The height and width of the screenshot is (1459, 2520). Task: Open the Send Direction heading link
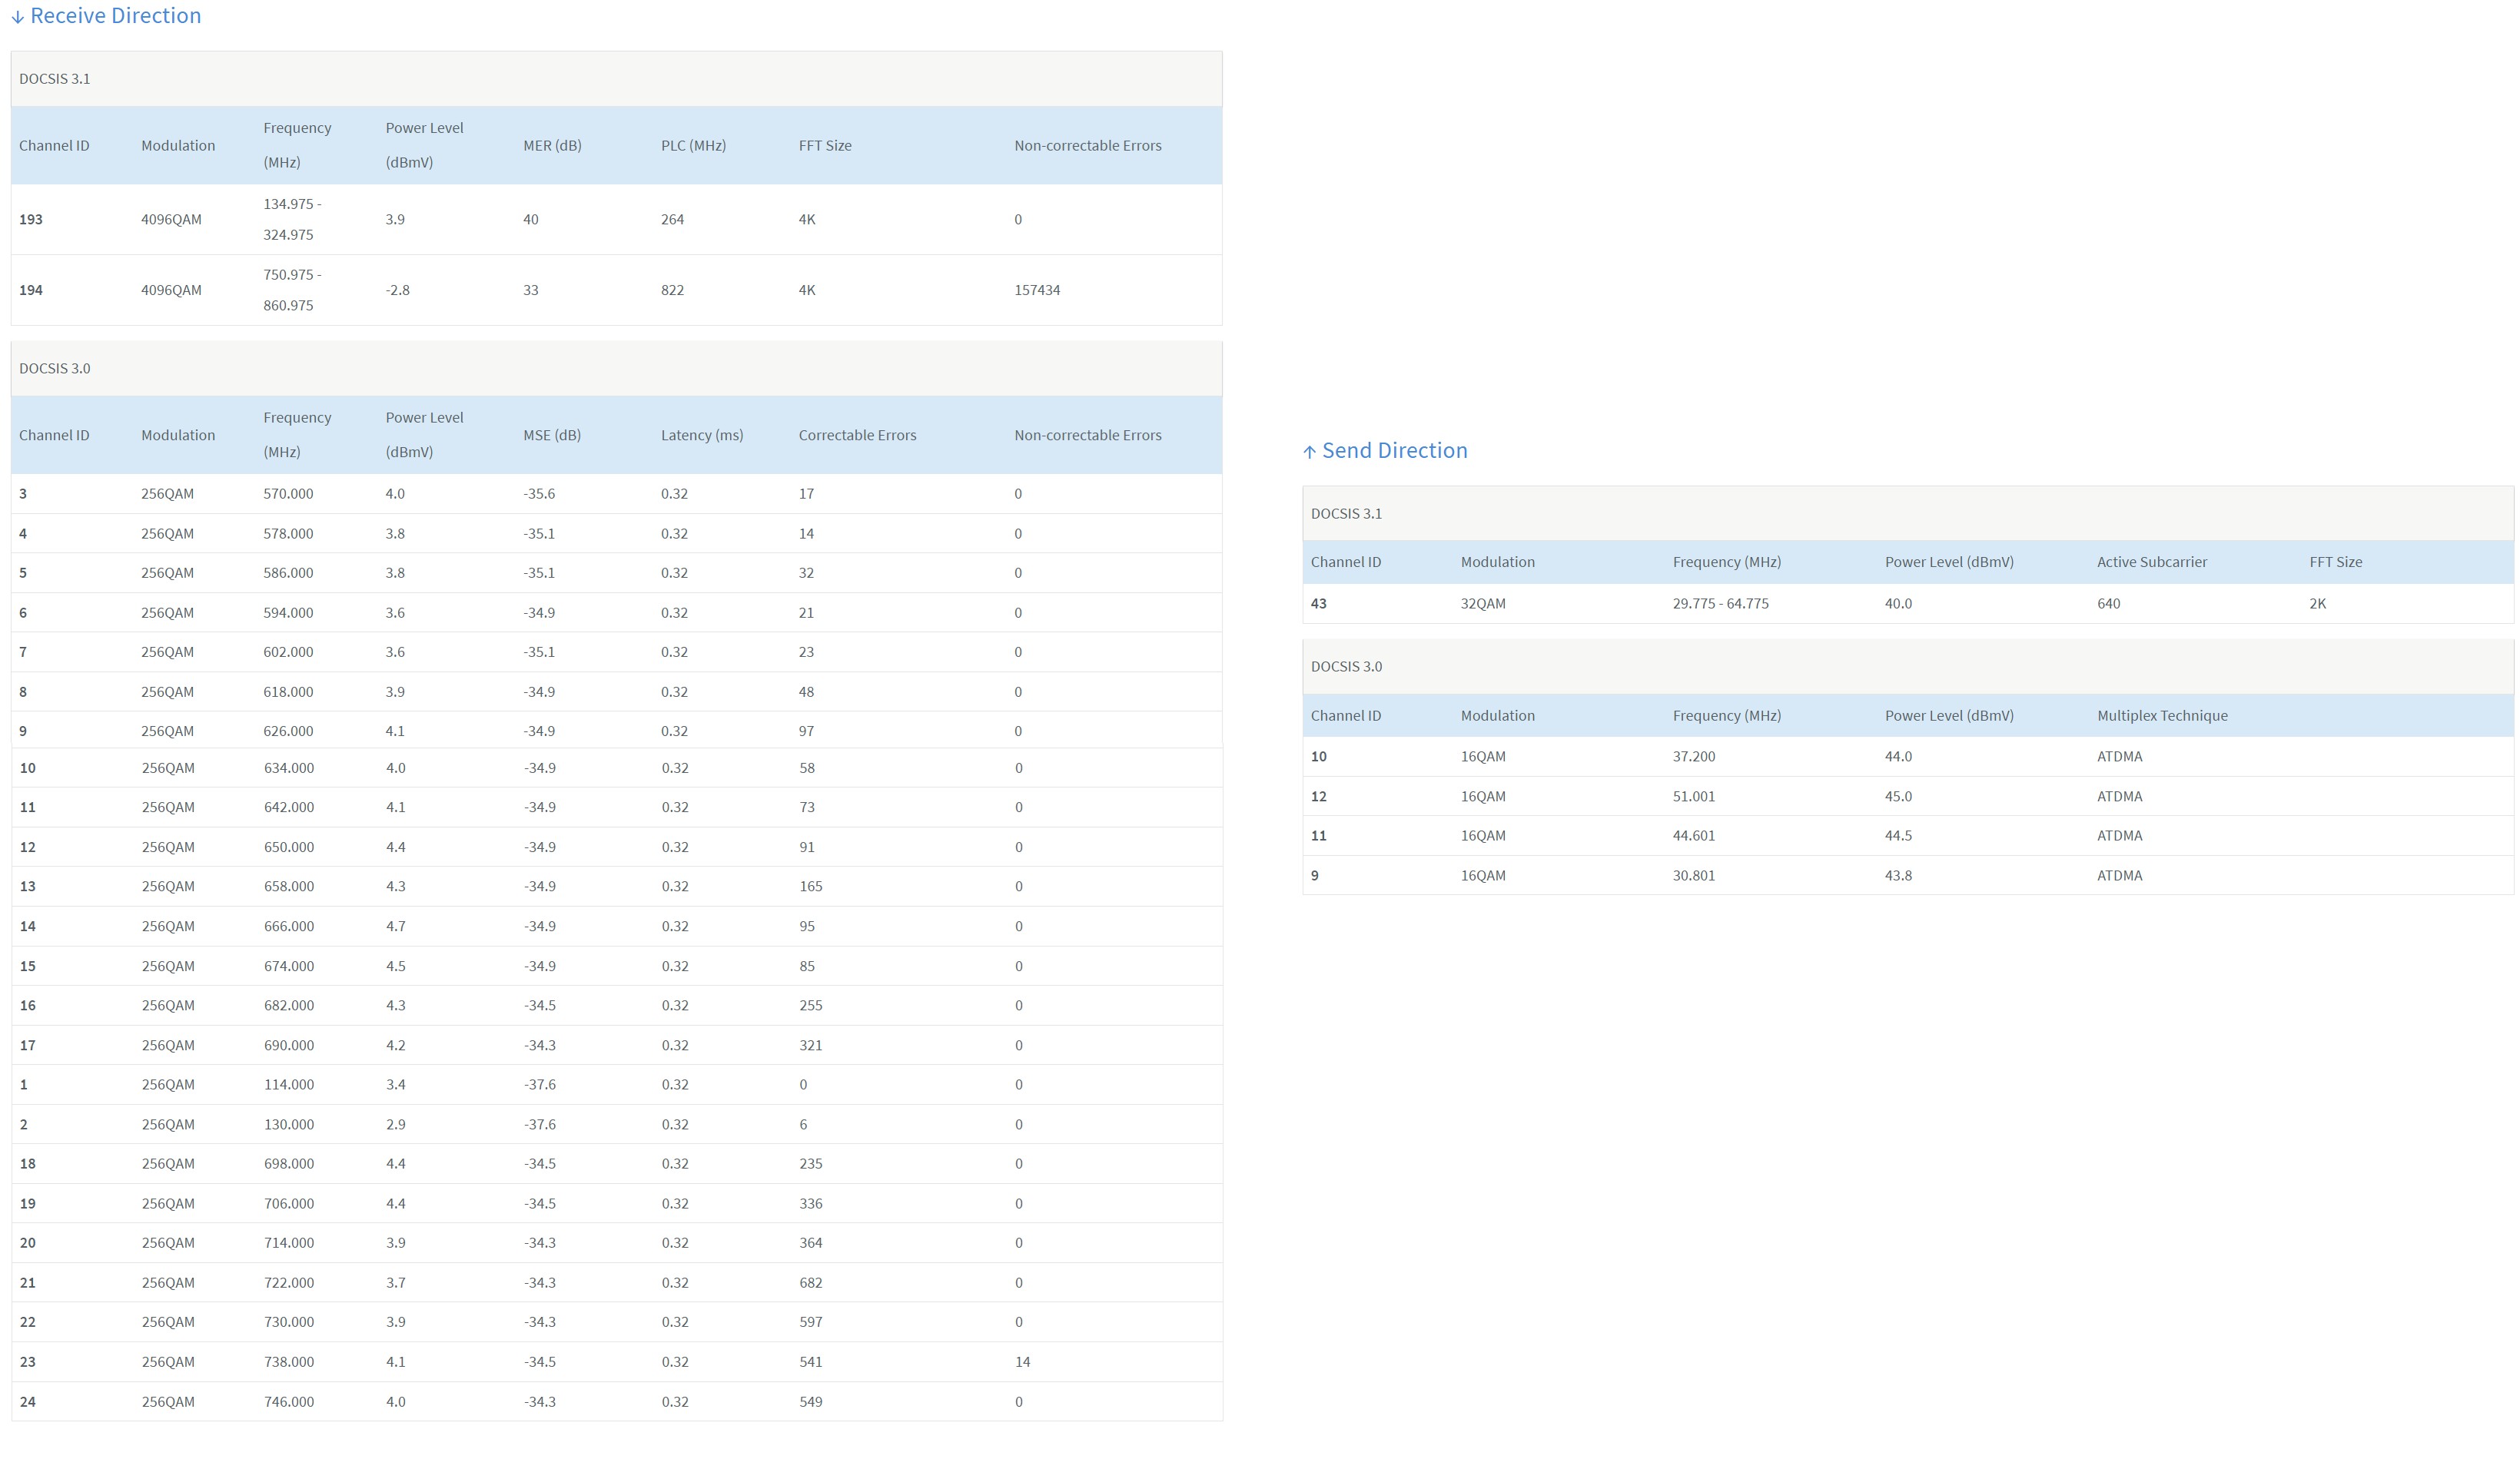pyautogui.click(x=1394, y=451)
